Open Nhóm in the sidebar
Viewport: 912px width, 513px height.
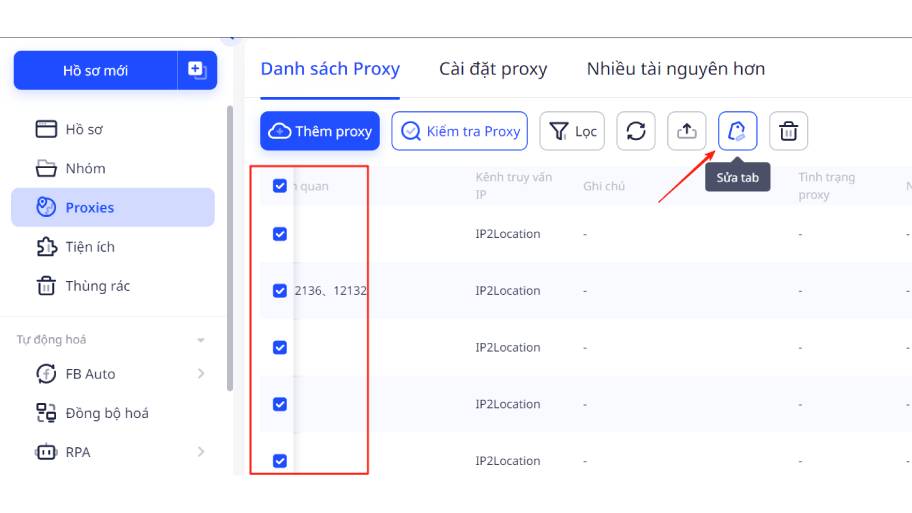click(113, 169)
